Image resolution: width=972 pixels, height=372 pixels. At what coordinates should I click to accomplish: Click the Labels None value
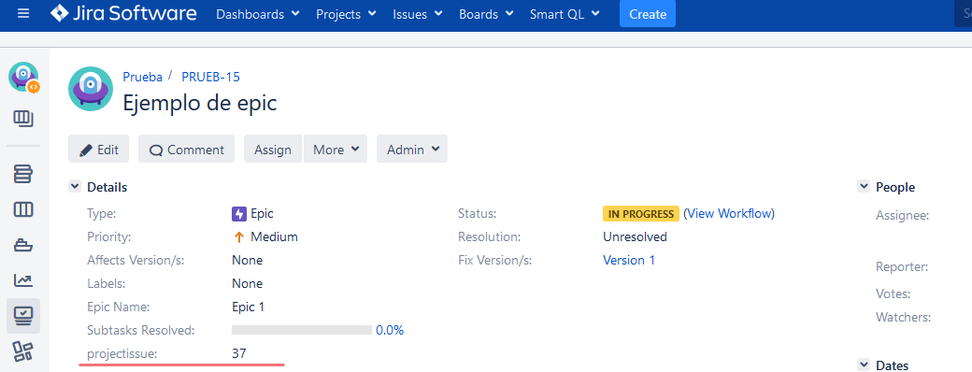pos(247,284)
